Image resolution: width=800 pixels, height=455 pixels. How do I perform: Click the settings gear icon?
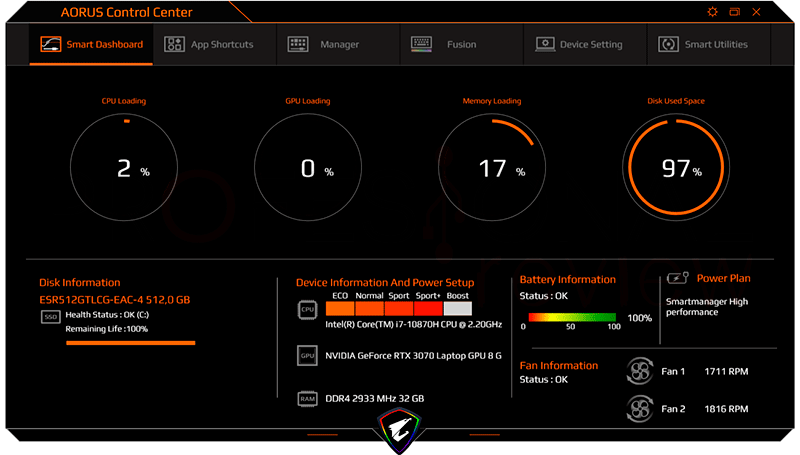[x=713, y=12]
